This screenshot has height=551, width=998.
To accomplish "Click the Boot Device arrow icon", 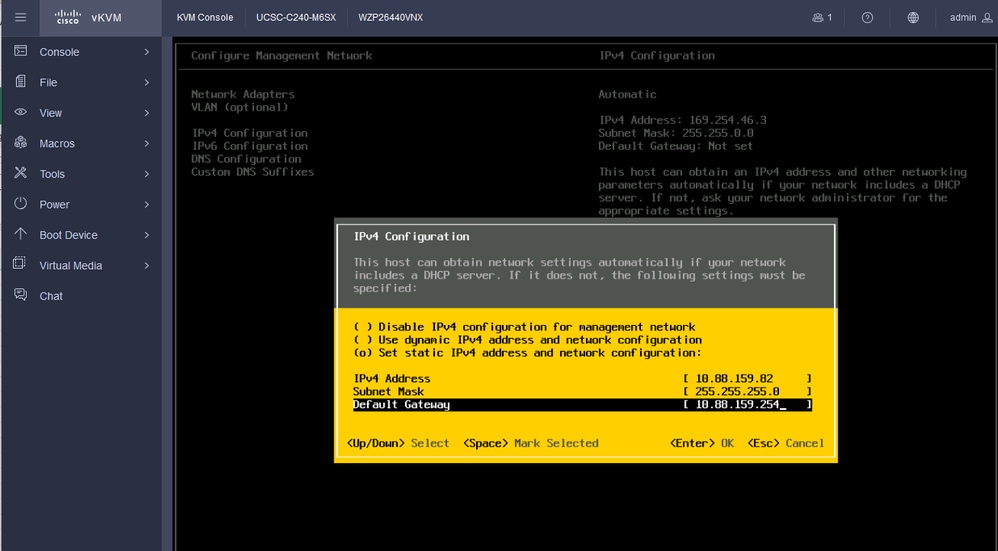I will click(20, 234).
